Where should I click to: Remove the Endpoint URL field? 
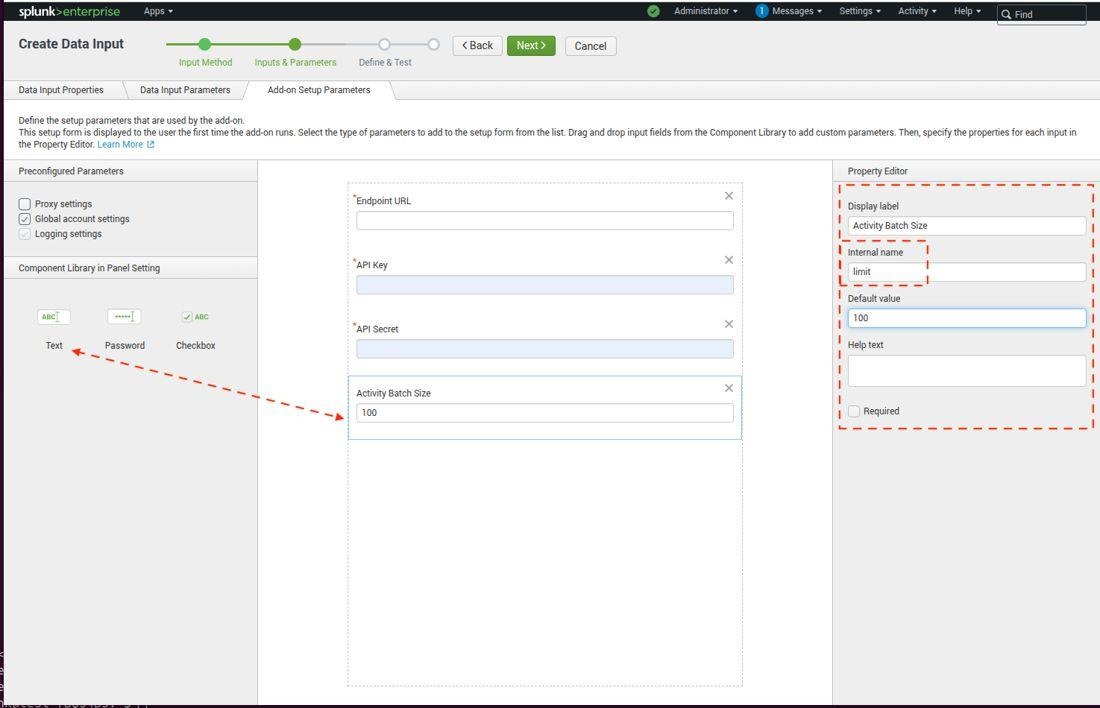pos(729,196)
